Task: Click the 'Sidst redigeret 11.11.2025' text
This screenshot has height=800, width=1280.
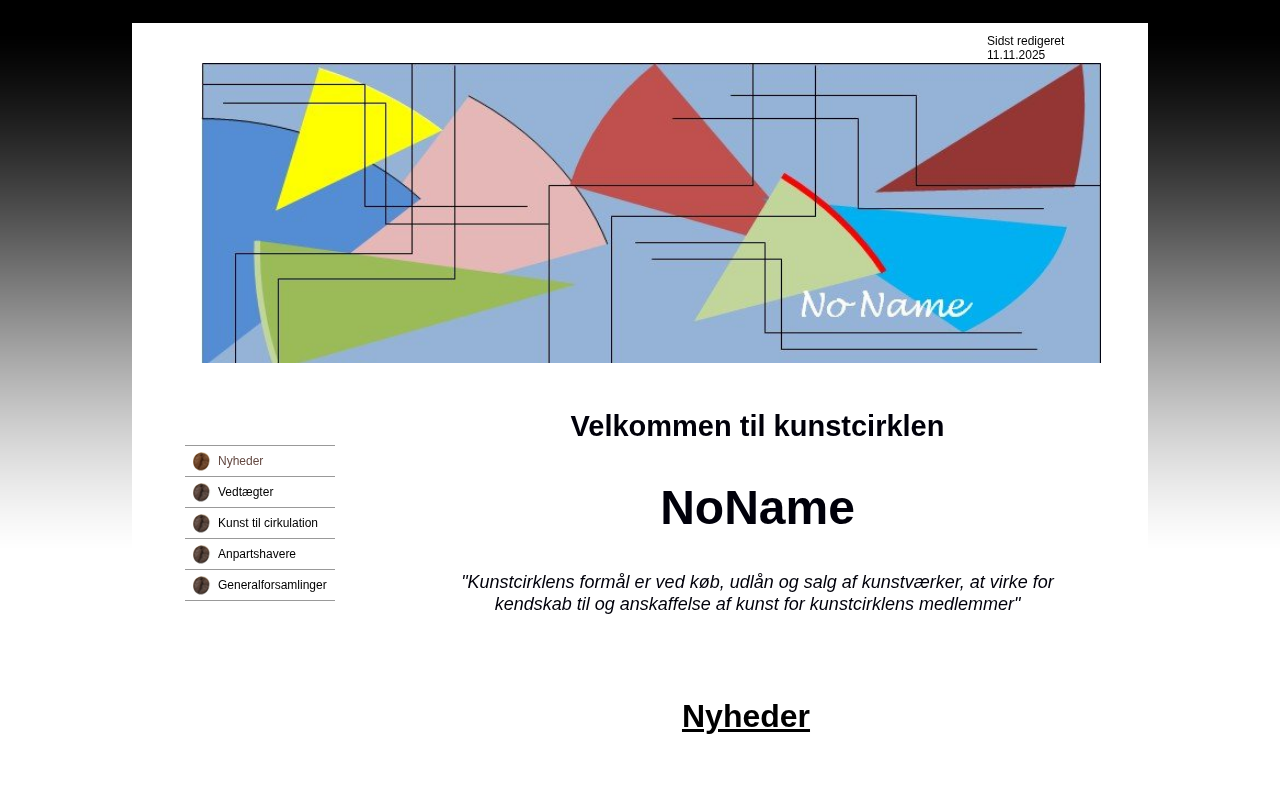Action: pos(1025,48)
